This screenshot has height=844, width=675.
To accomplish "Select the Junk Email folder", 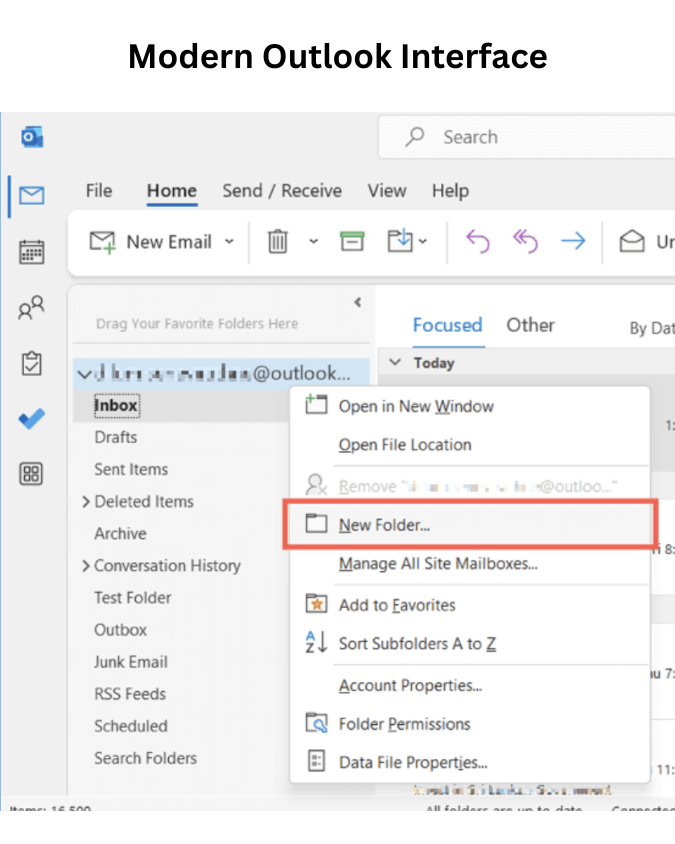I will [131, 662].
